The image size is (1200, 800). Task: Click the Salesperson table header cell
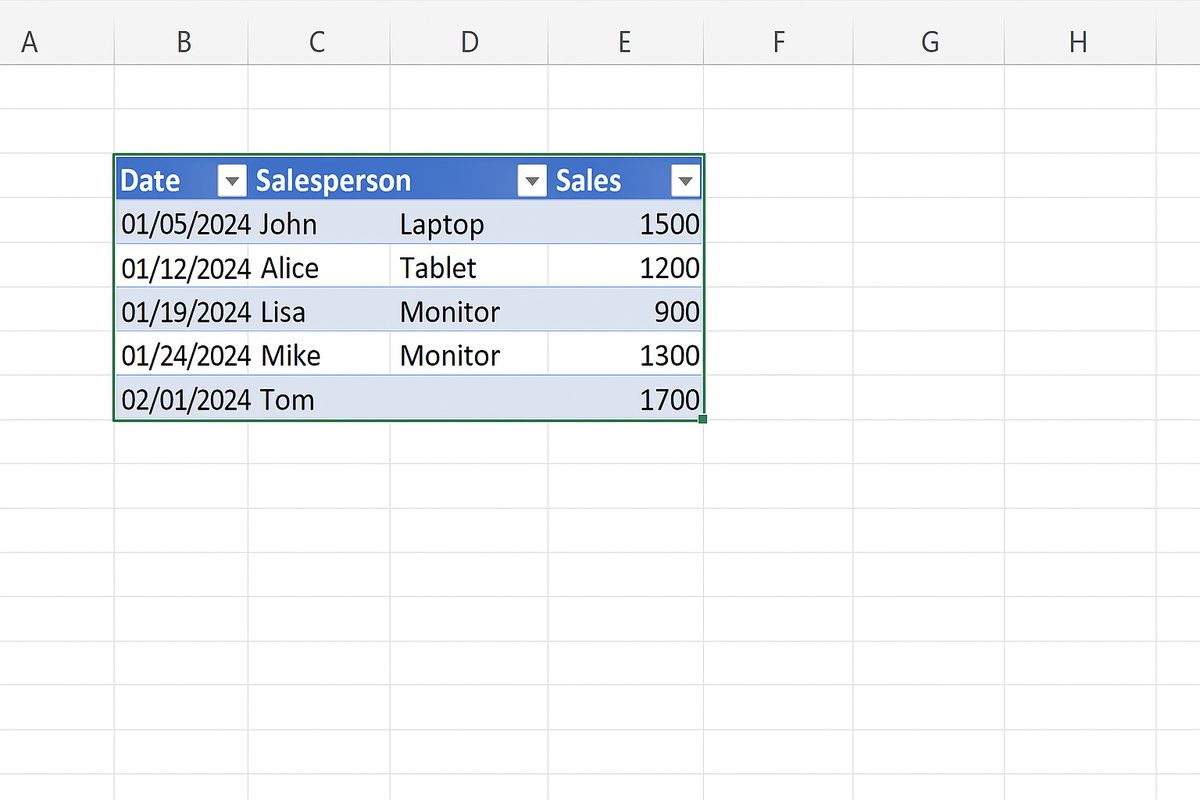[x=398, y=180]
